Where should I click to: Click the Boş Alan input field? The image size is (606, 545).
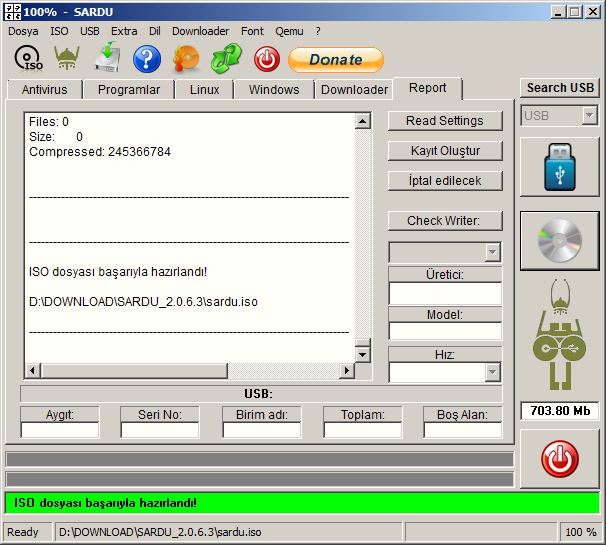coord(463,430)
